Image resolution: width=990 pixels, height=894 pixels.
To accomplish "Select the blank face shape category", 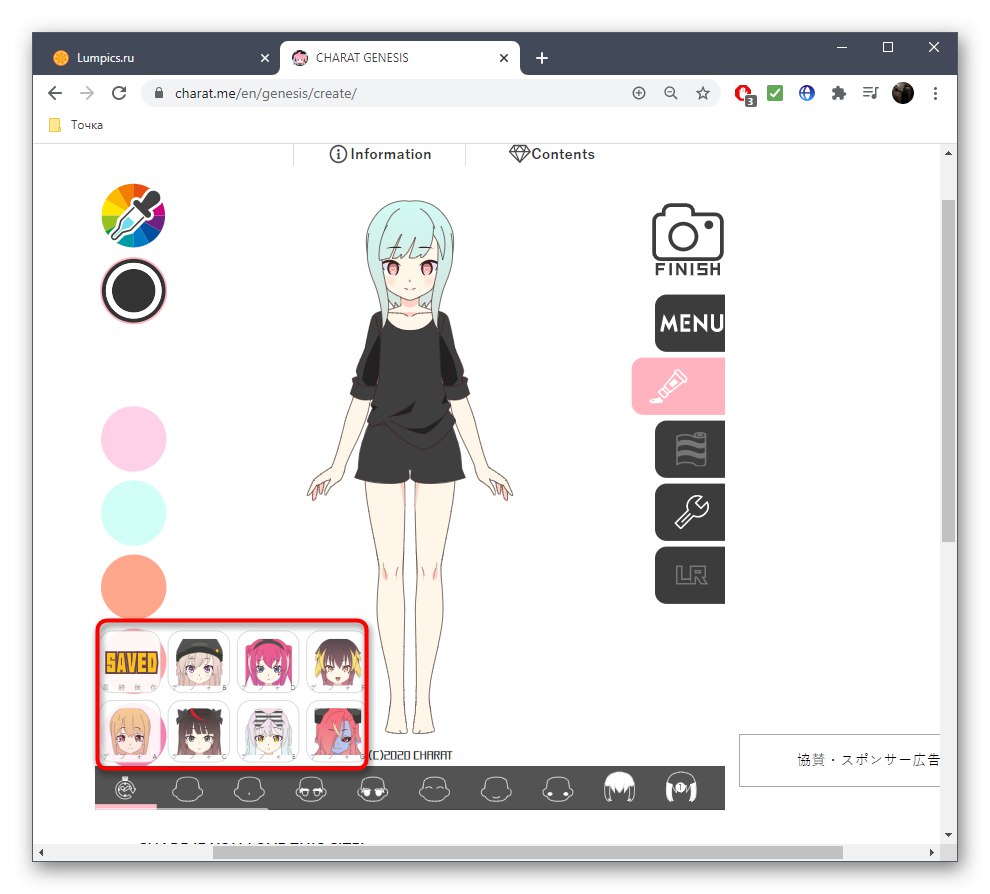I will click(188, 789).
